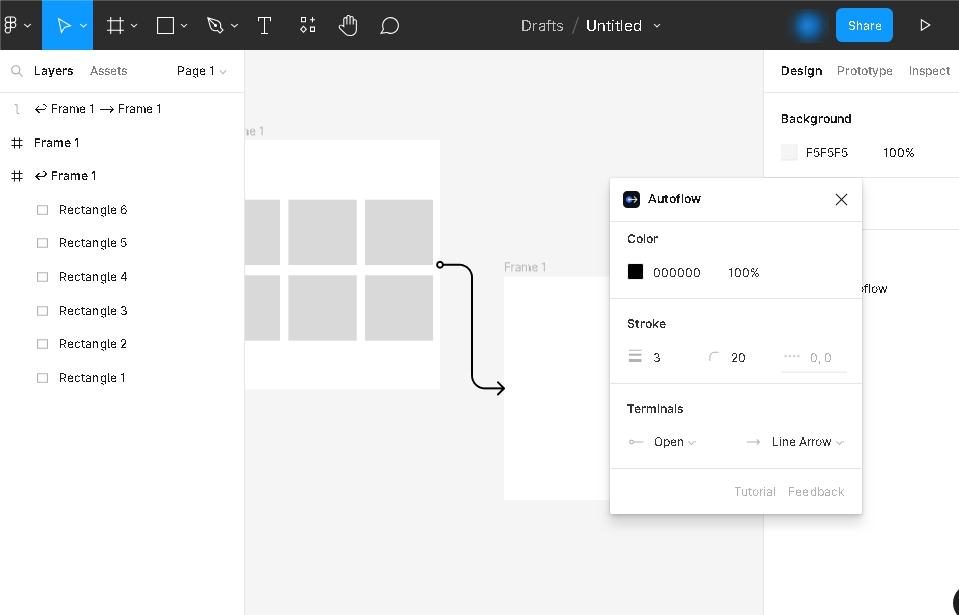Switch to the Assets tab
The image size is (959, 615).
click(x=108, y=71)
